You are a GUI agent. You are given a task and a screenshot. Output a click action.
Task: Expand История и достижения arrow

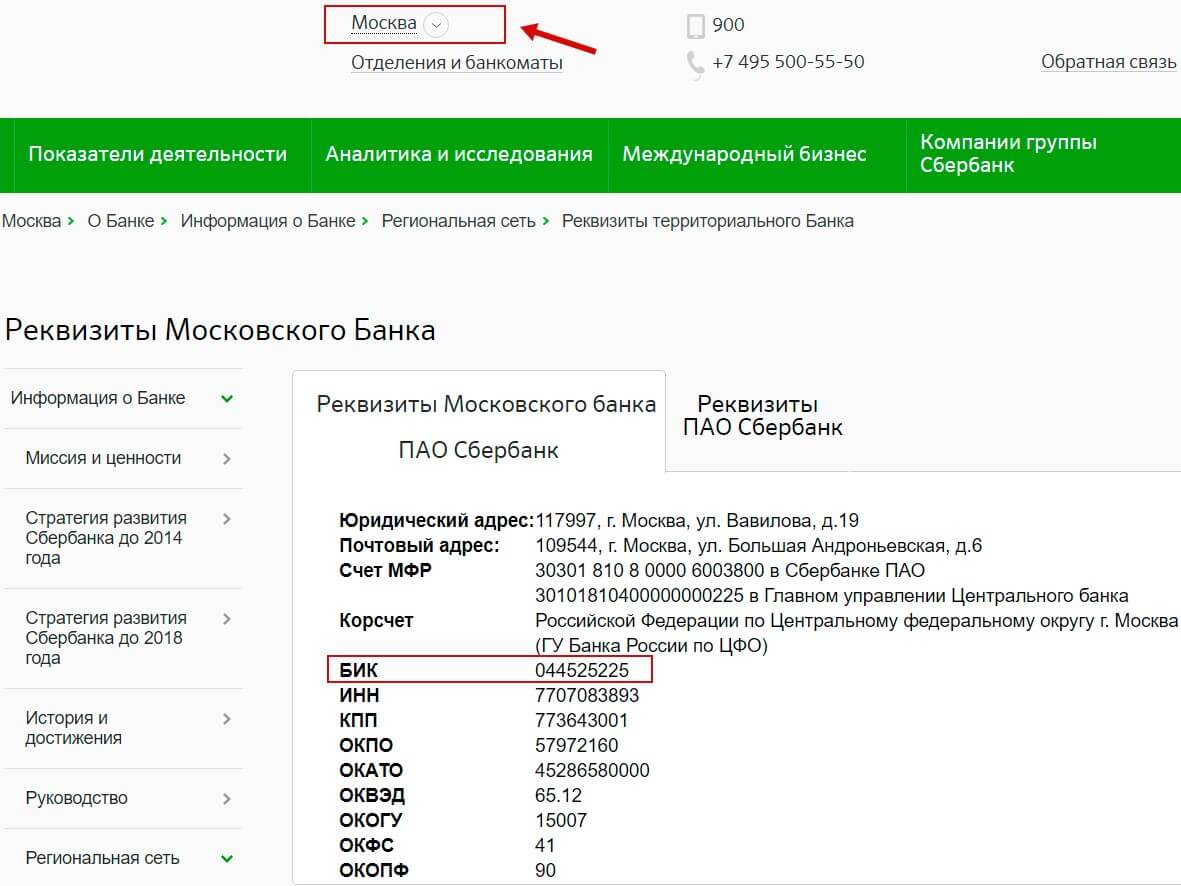coord(227,719)
